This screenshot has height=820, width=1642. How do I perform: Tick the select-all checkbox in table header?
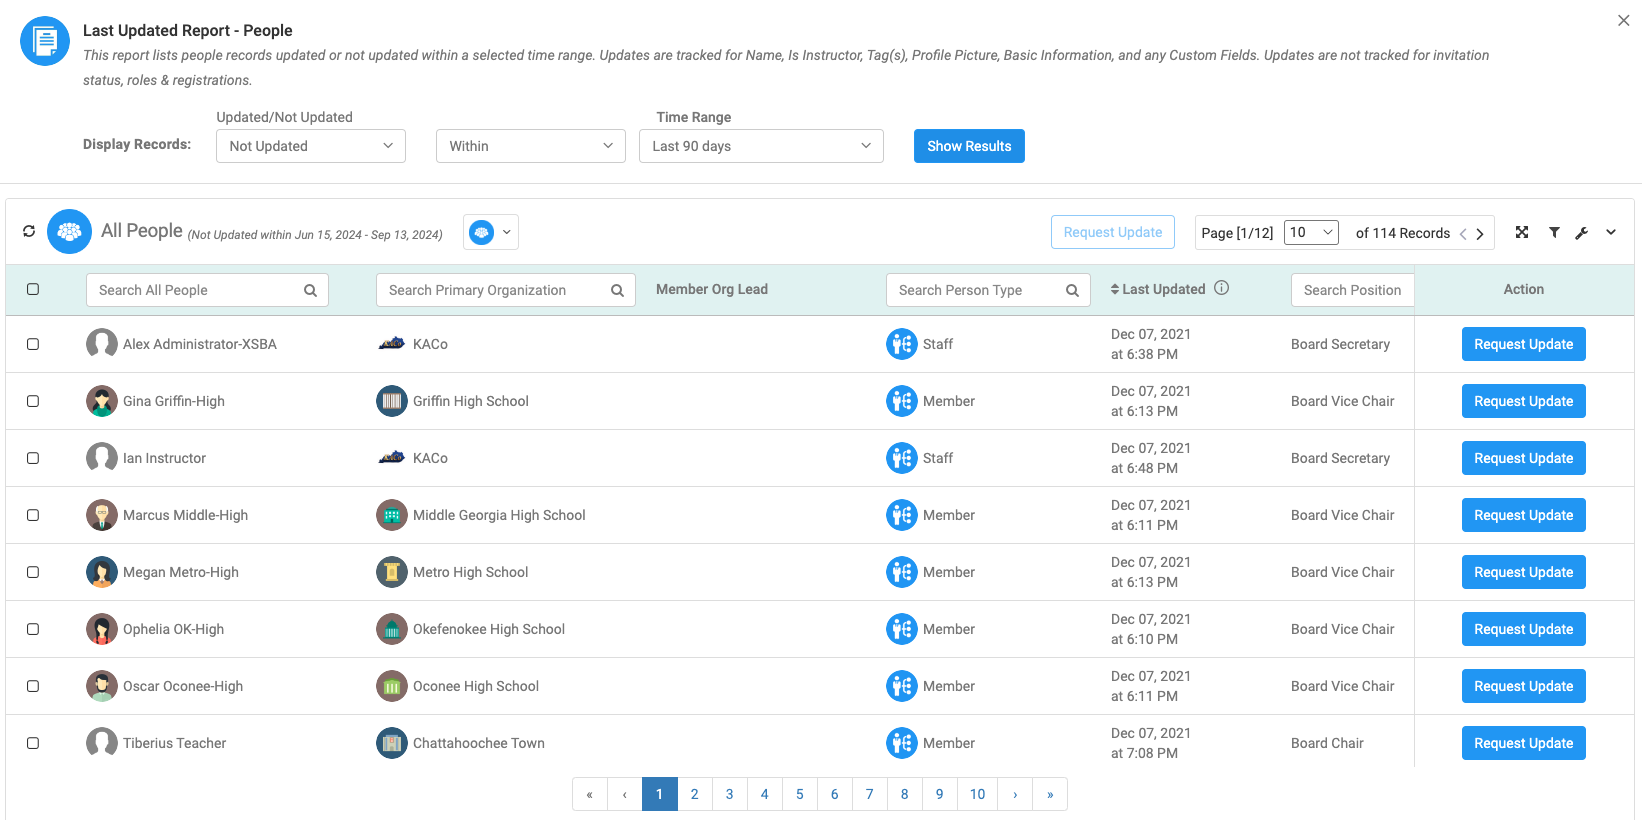click(33, 289)
